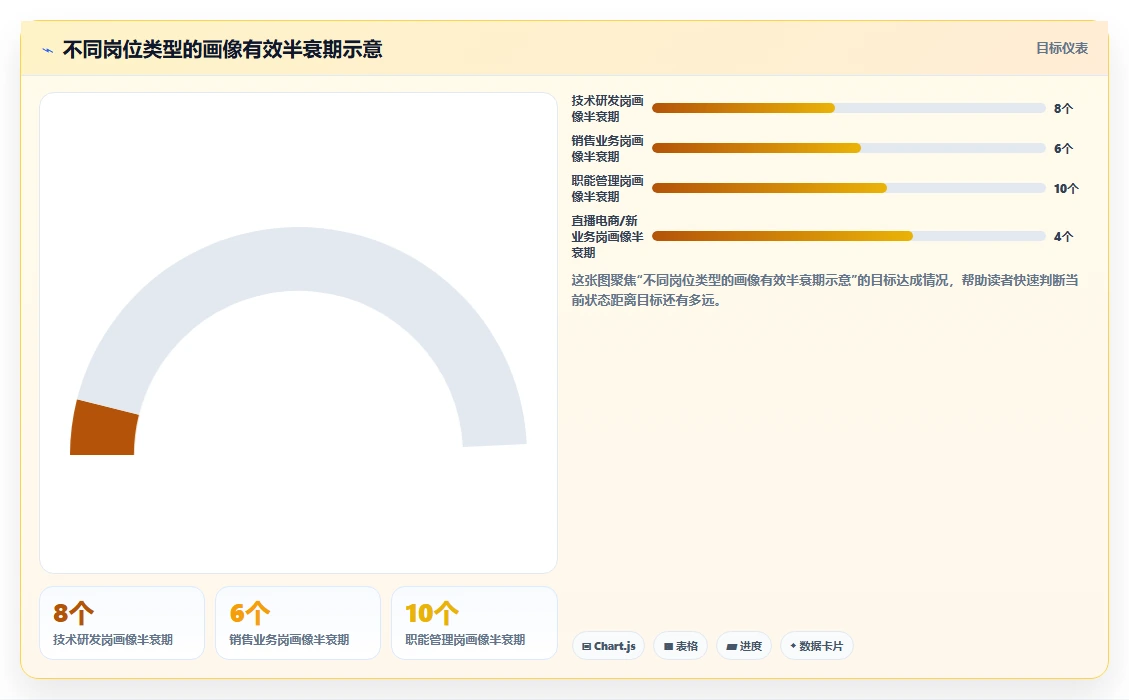Screen dimensions: 1129x700
Task: Click the 目标仪表 label in header
Action: (x=1061, y=48)
